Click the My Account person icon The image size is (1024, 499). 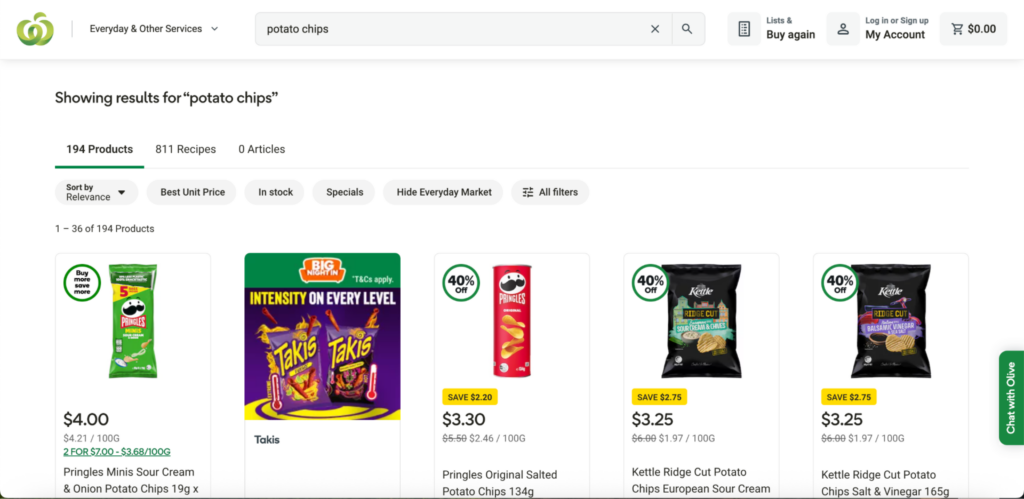[x=843, y=29]
